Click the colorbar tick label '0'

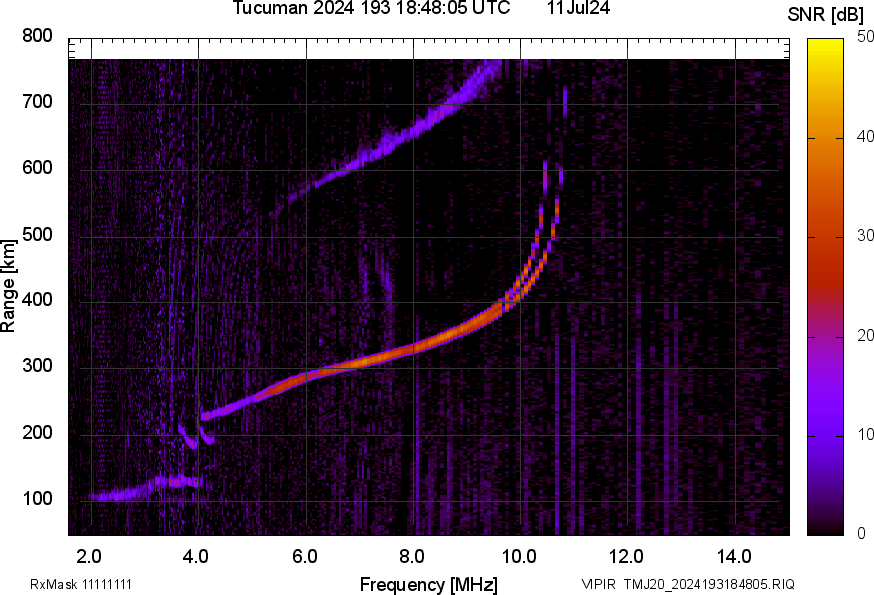coord(861,534)
